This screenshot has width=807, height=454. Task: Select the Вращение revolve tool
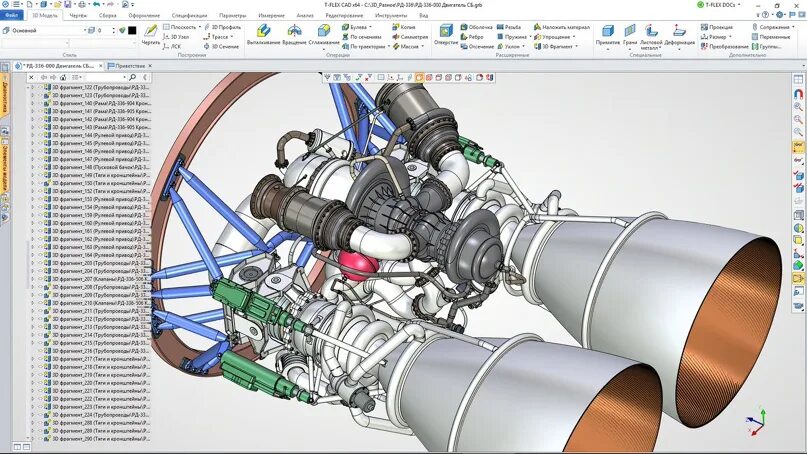pyautogui.click(x=294, y=35)
